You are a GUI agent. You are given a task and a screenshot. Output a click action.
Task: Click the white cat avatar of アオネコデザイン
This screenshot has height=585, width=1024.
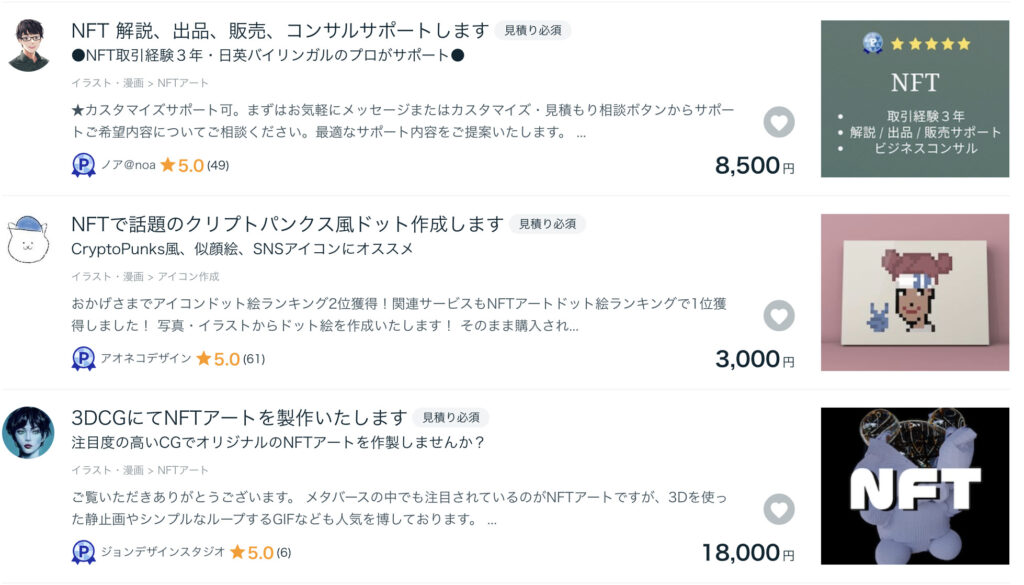tap(28, 238)
